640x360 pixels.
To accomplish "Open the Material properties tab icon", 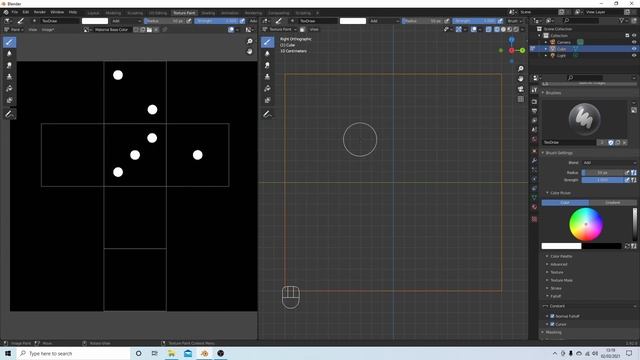I will click(534, 207).
